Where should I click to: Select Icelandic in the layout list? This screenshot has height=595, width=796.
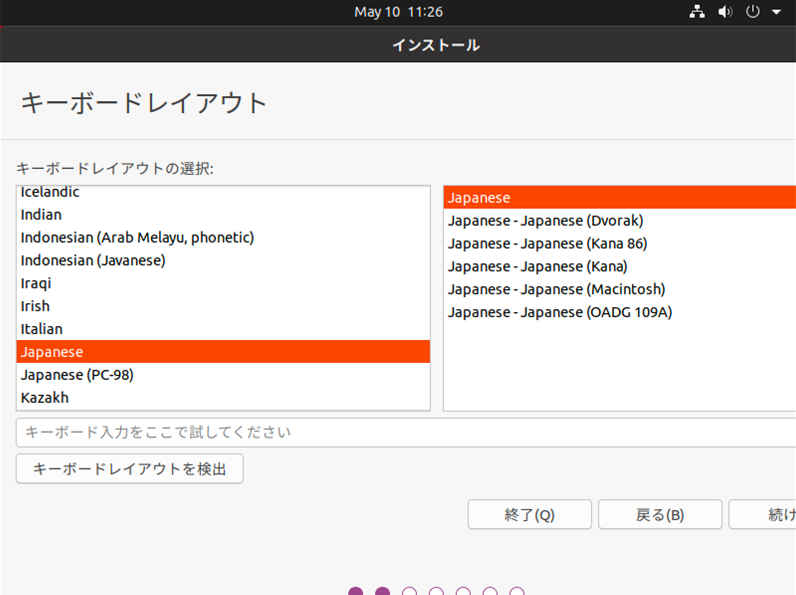coord(50,192)
